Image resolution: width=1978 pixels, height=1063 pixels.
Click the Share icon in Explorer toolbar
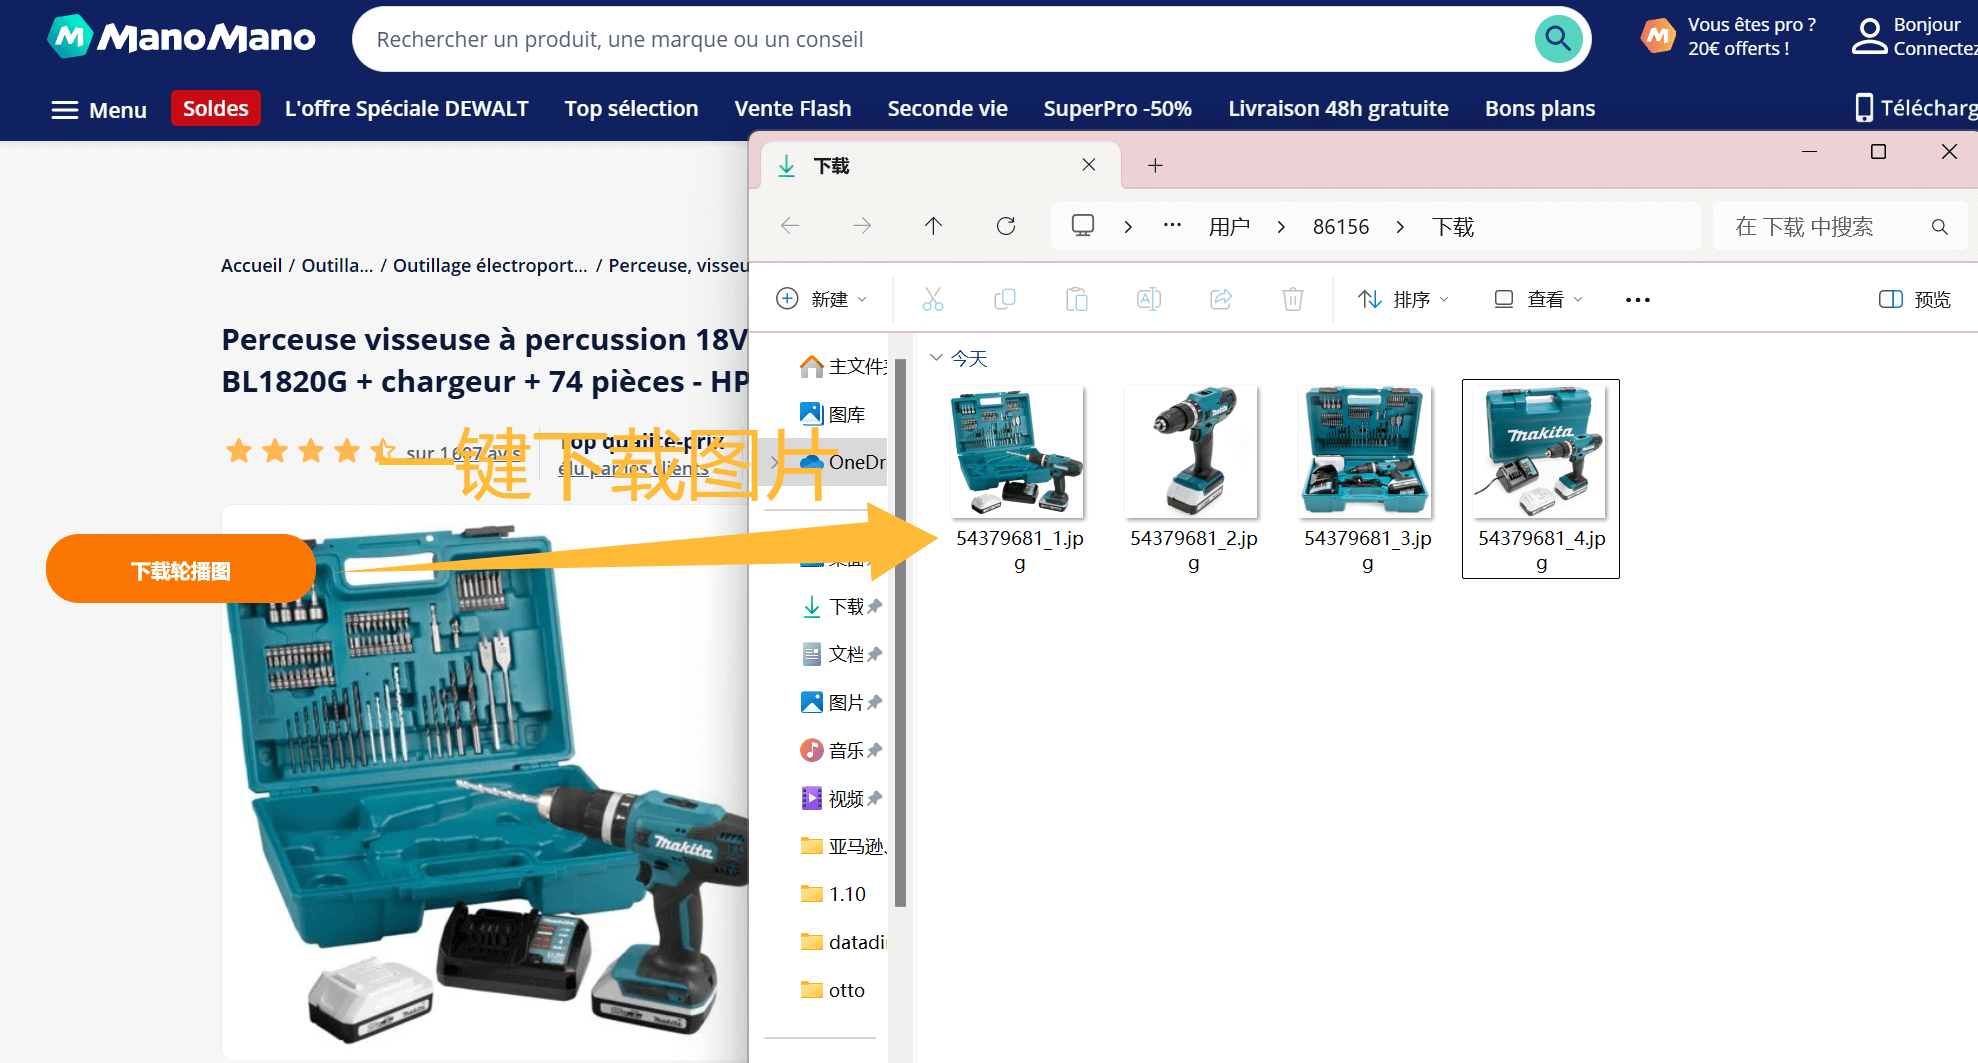tap(1221, 299)
